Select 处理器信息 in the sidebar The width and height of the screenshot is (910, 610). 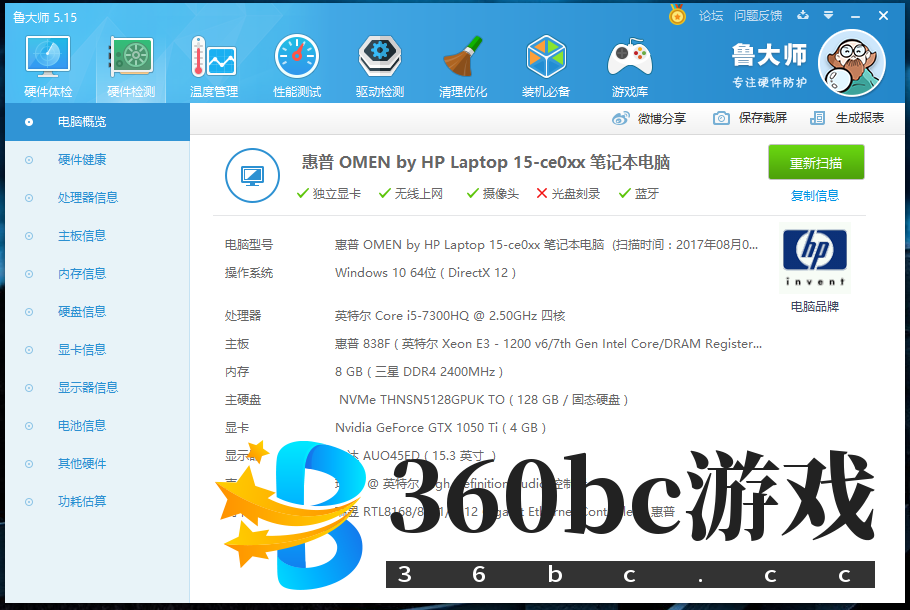click(88, 198)
